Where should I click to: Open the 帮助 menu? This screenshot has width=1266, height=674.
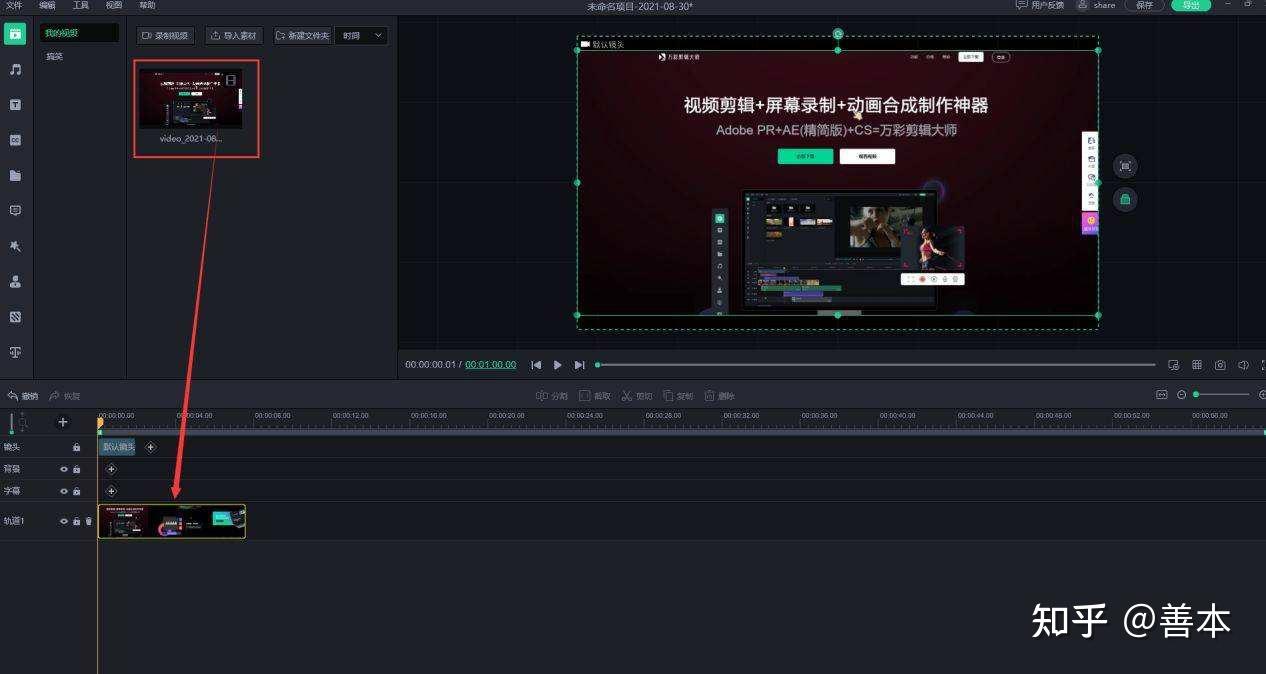147,5
